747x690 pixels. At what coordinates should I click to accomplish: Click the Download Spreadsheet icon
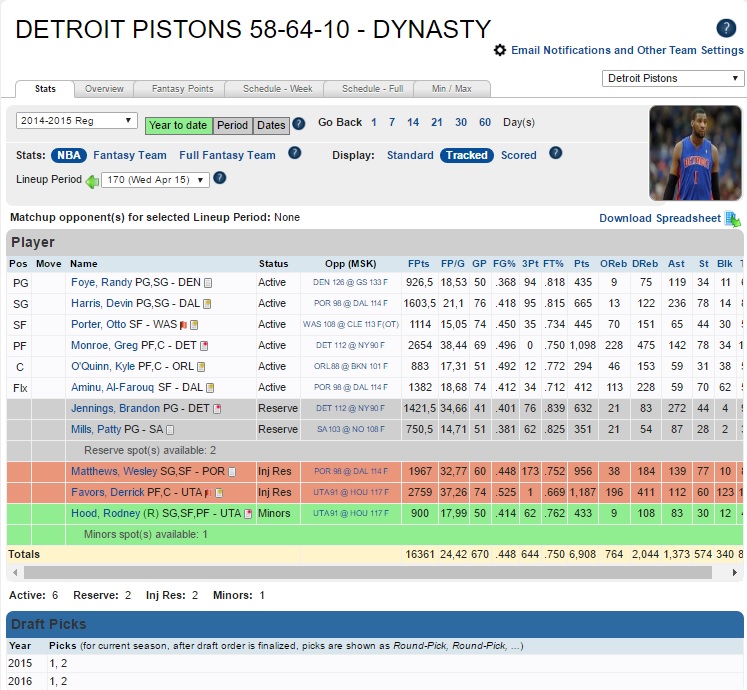coord(733,219)
